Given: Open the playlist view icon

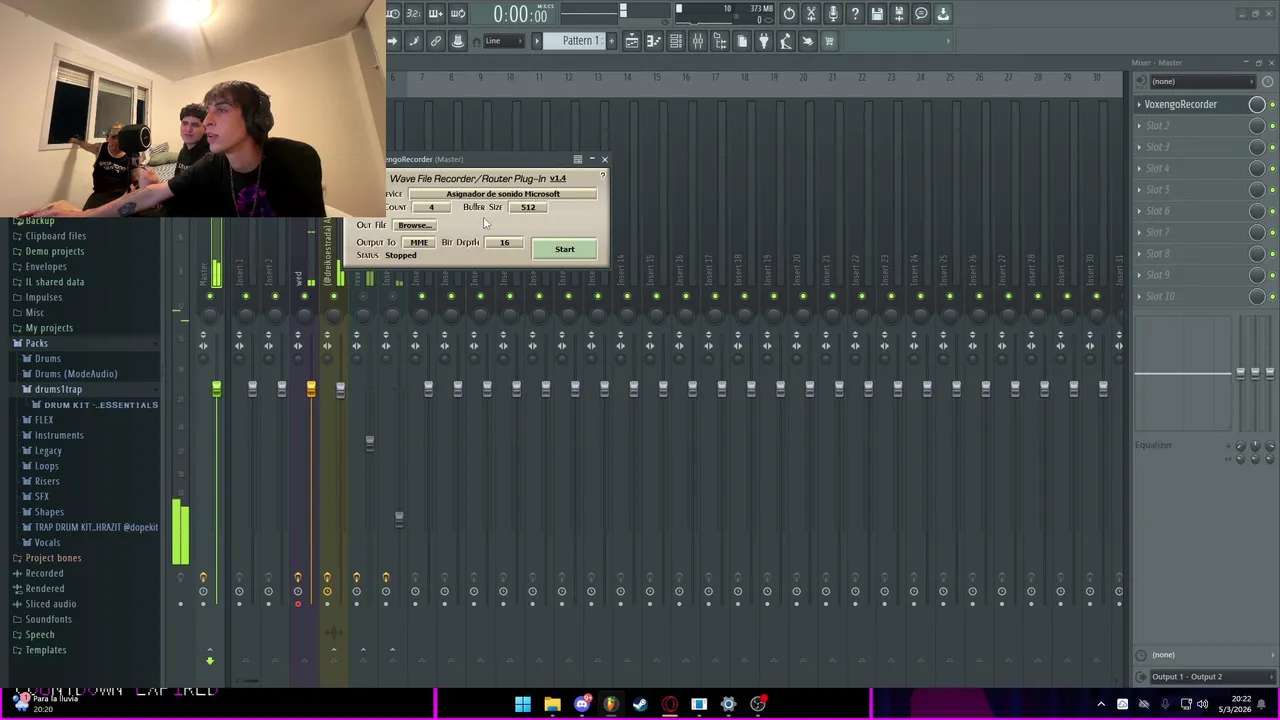Looking at the screenshot, I should 632,41.
